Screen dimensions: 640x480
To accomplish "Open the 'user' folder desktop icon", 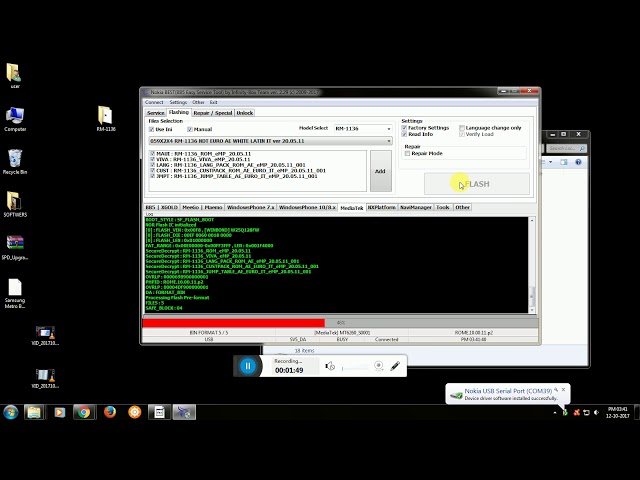I will click(x=15, y=73).
